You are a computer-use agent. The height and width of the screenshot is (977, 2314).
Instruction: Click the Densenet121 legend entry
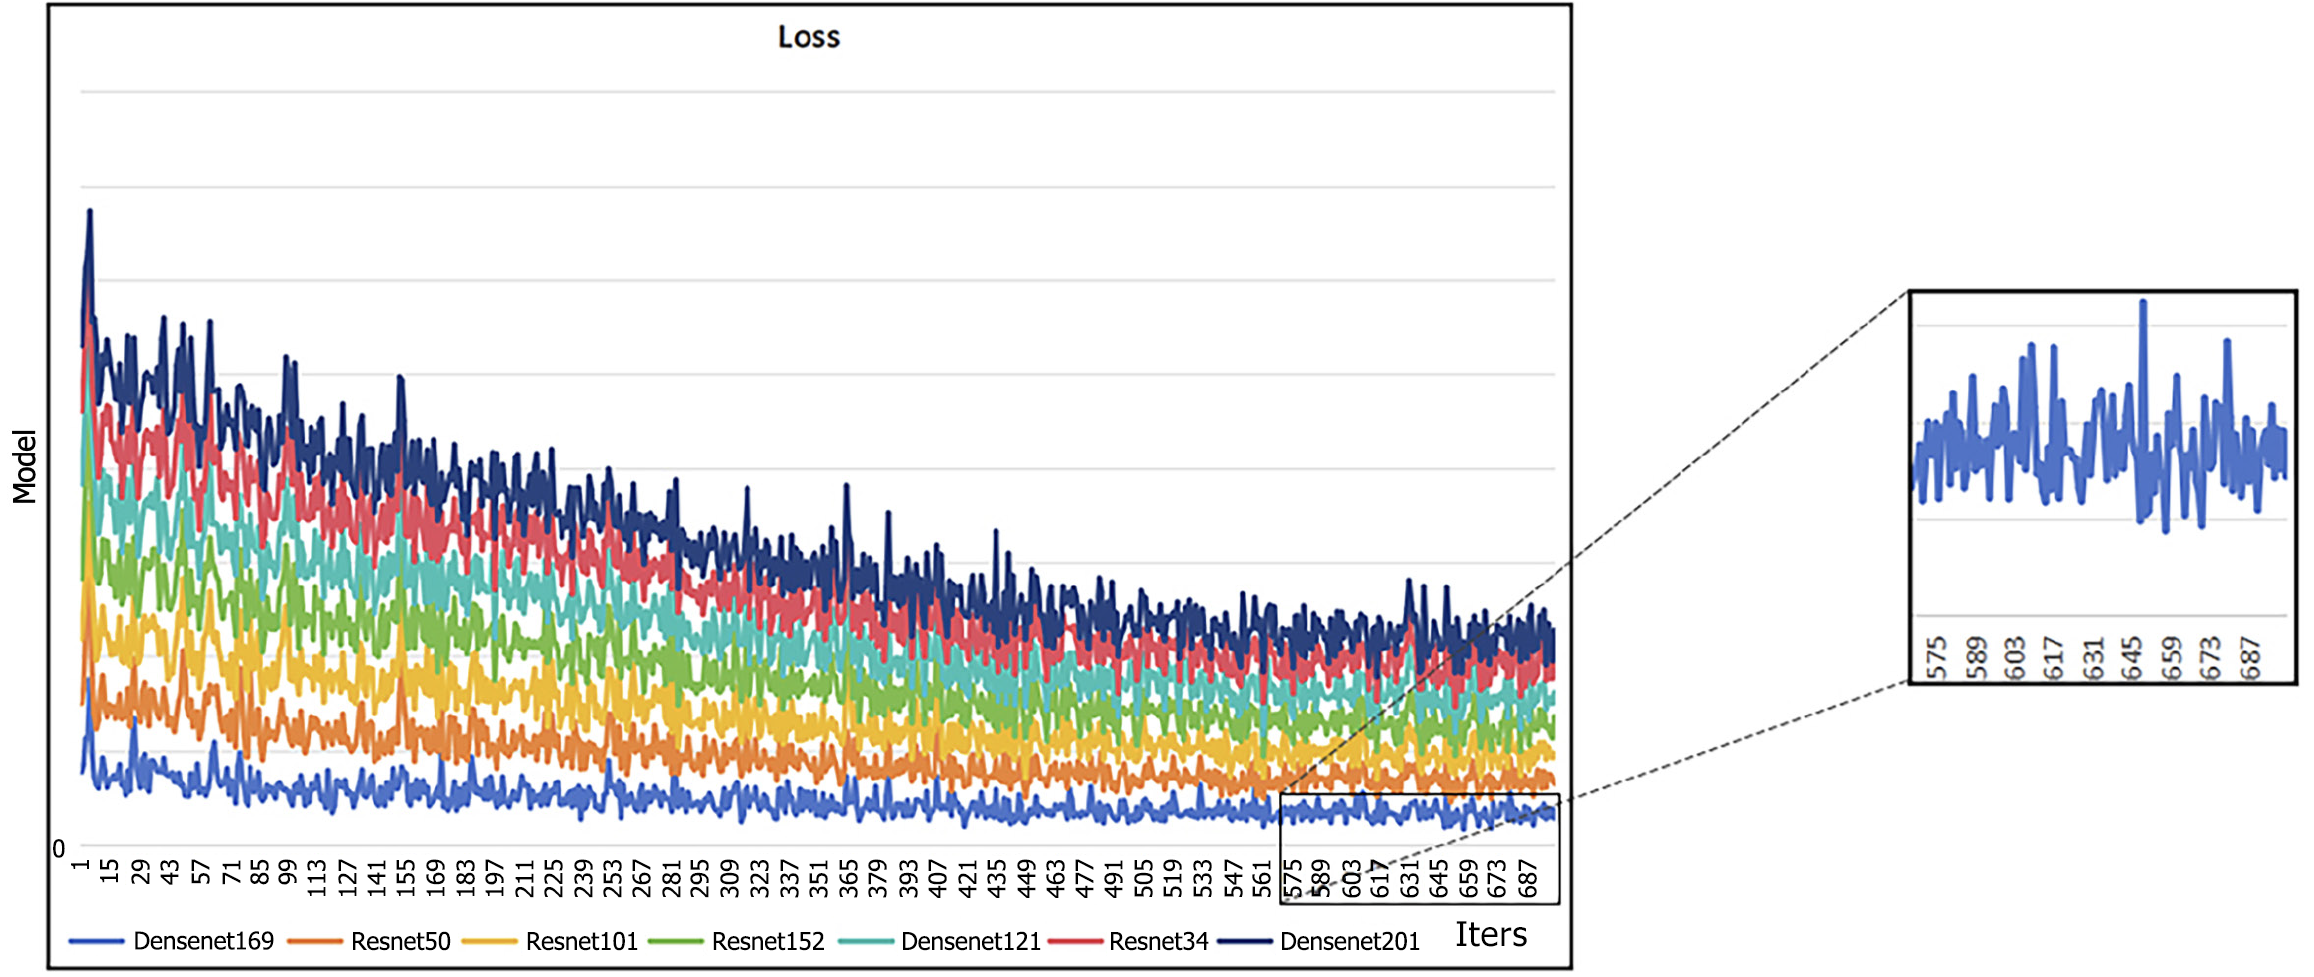coord(970,941)
